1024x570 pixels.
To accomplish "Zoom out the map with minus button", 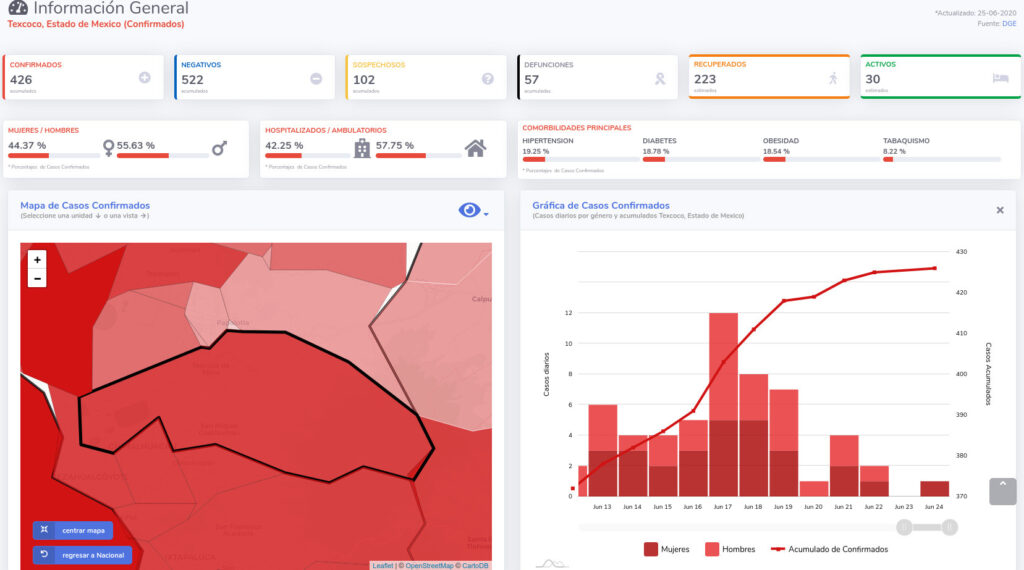I will point(37,278).
